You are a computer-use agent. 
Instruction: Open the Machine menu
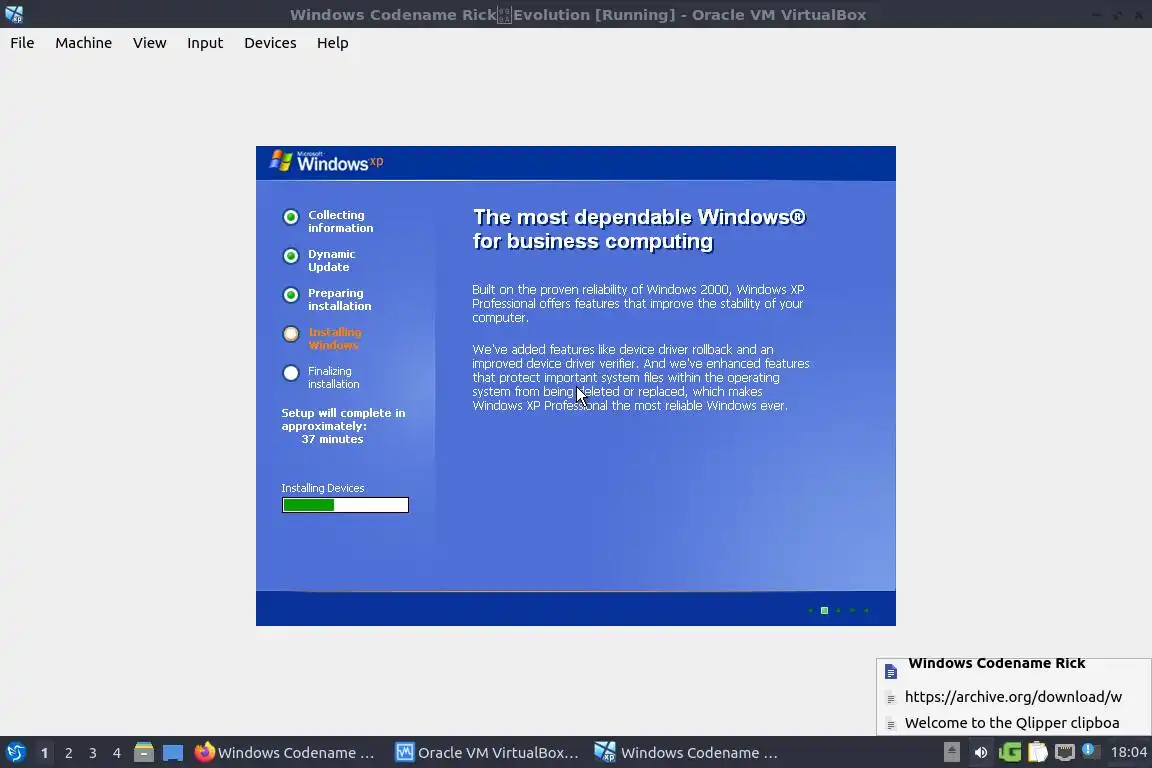pos(84,43)
